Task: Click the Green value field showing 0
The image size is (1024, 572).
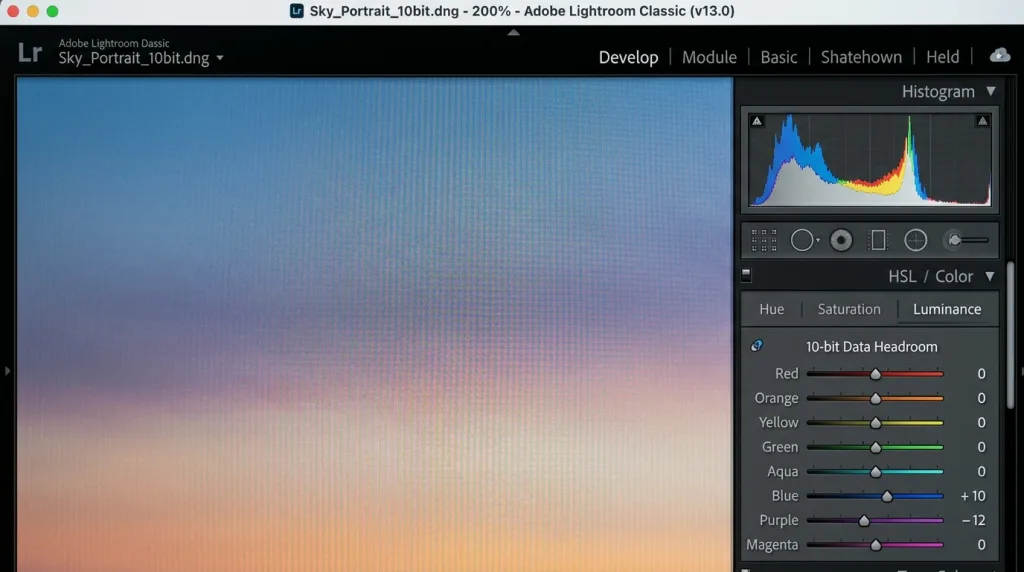Action: pyautogui.click(x=981, y=447)
